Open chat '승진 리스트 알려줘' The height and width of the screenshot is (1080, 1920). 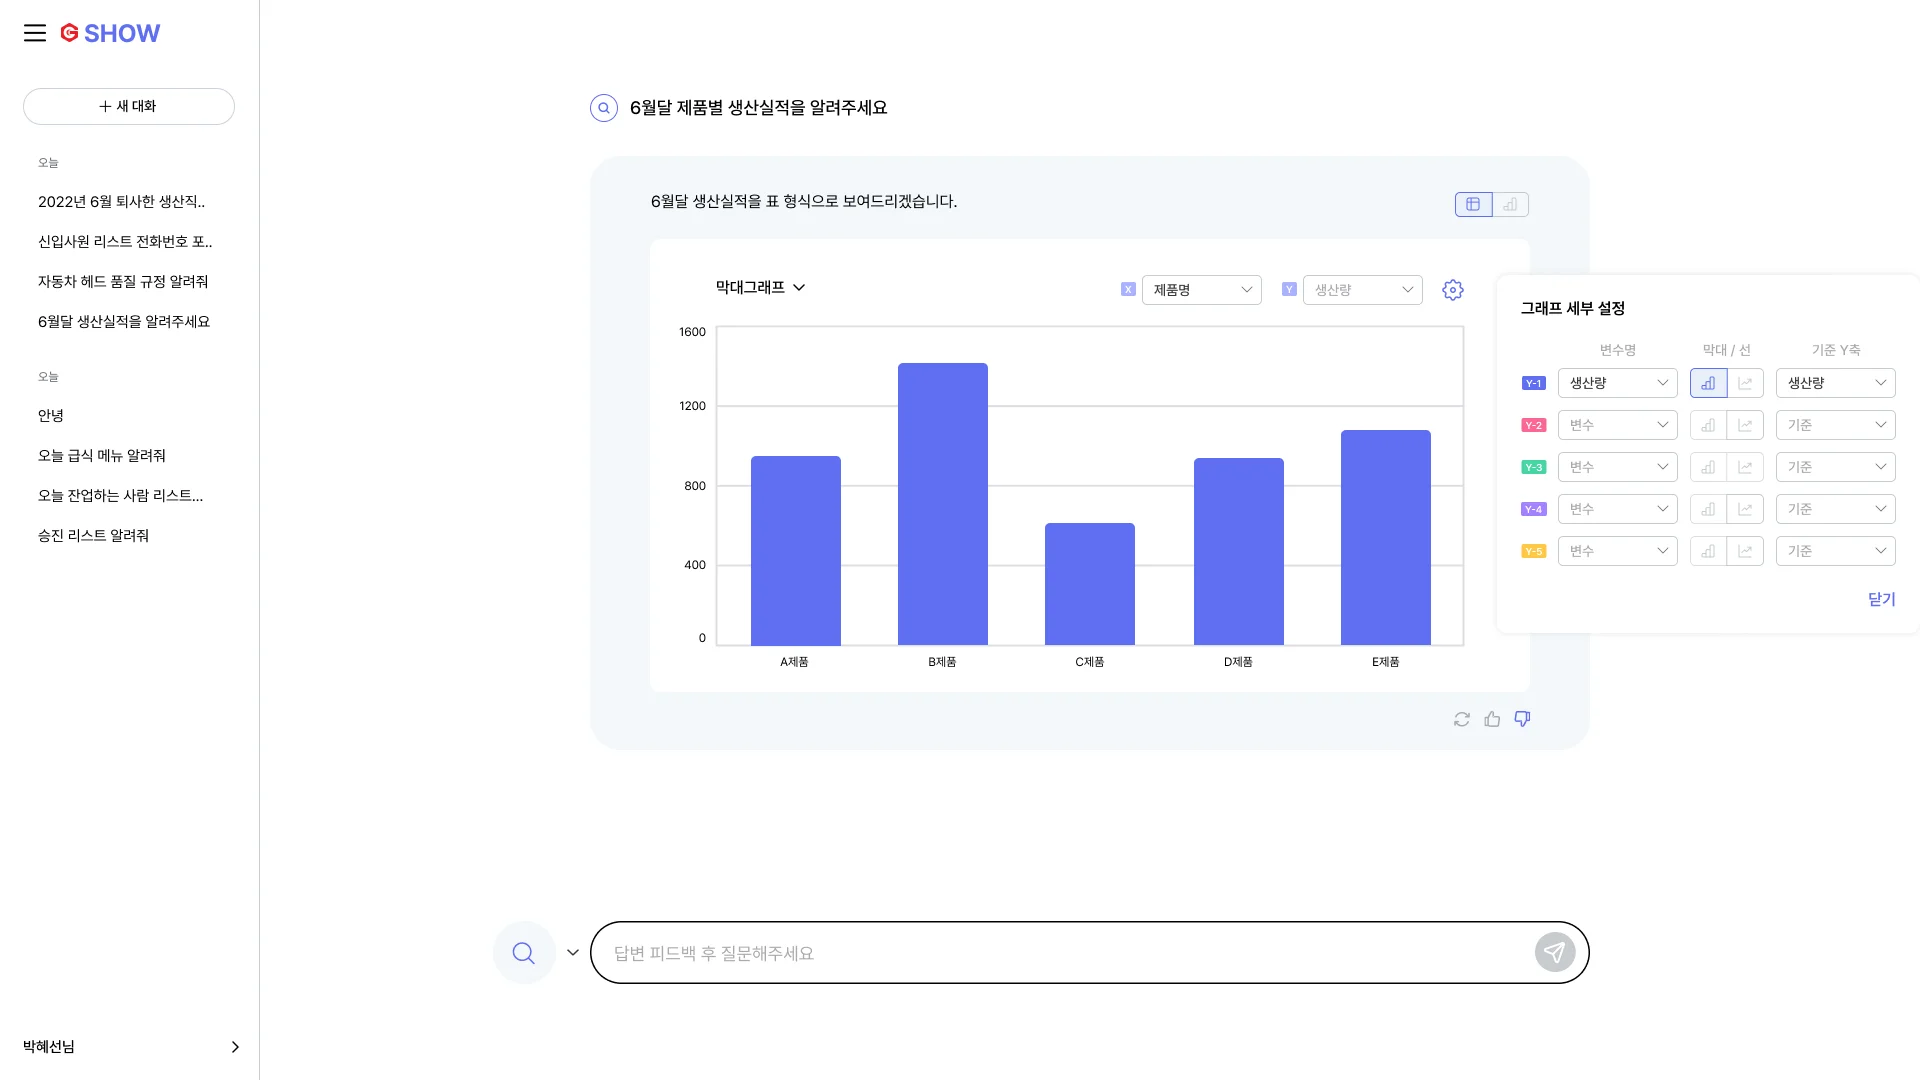pos(93,536)
